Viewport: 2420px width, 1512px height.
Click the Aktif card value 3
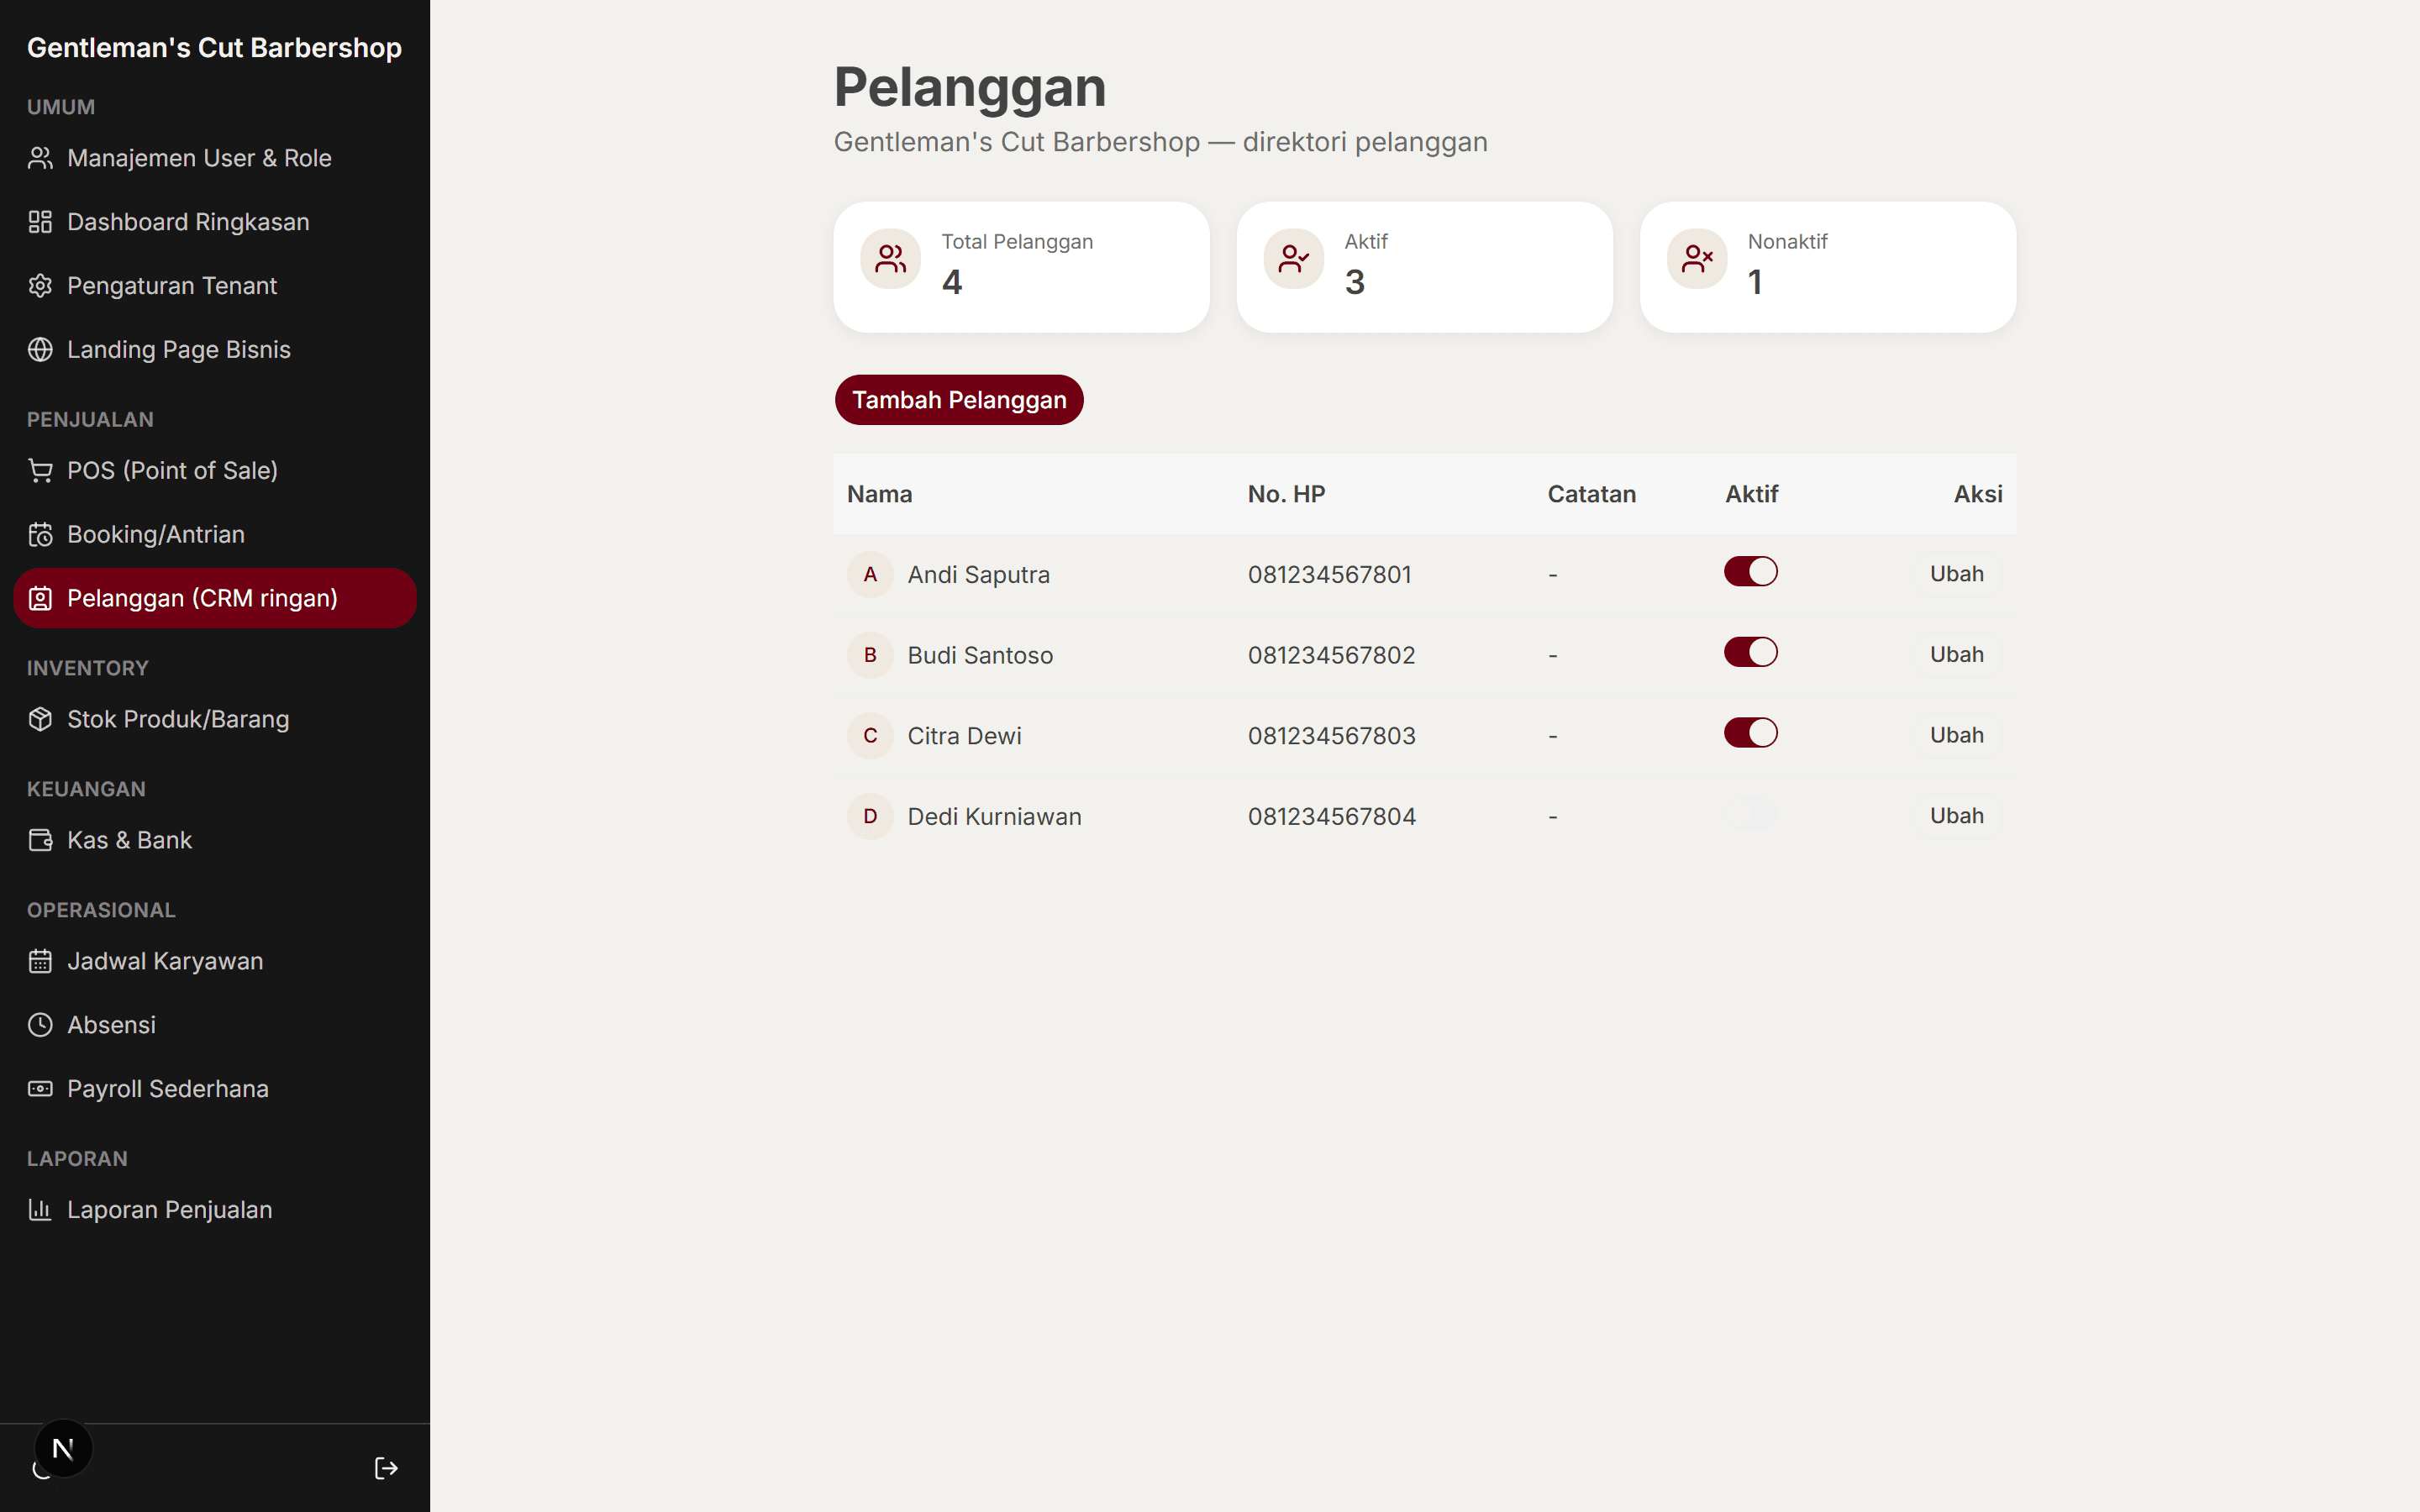pyautogui.click(x=1355, y=282)
